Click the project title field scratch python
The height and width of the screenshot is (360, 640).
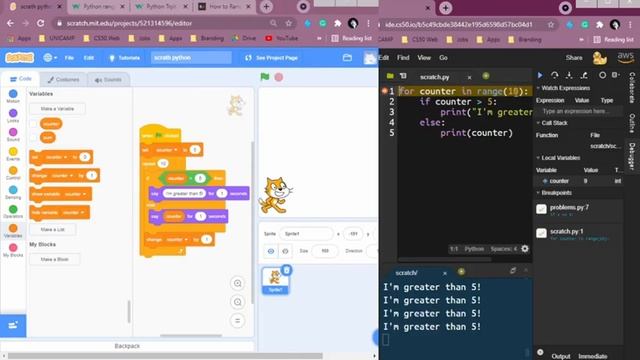[x=191, y=58]
